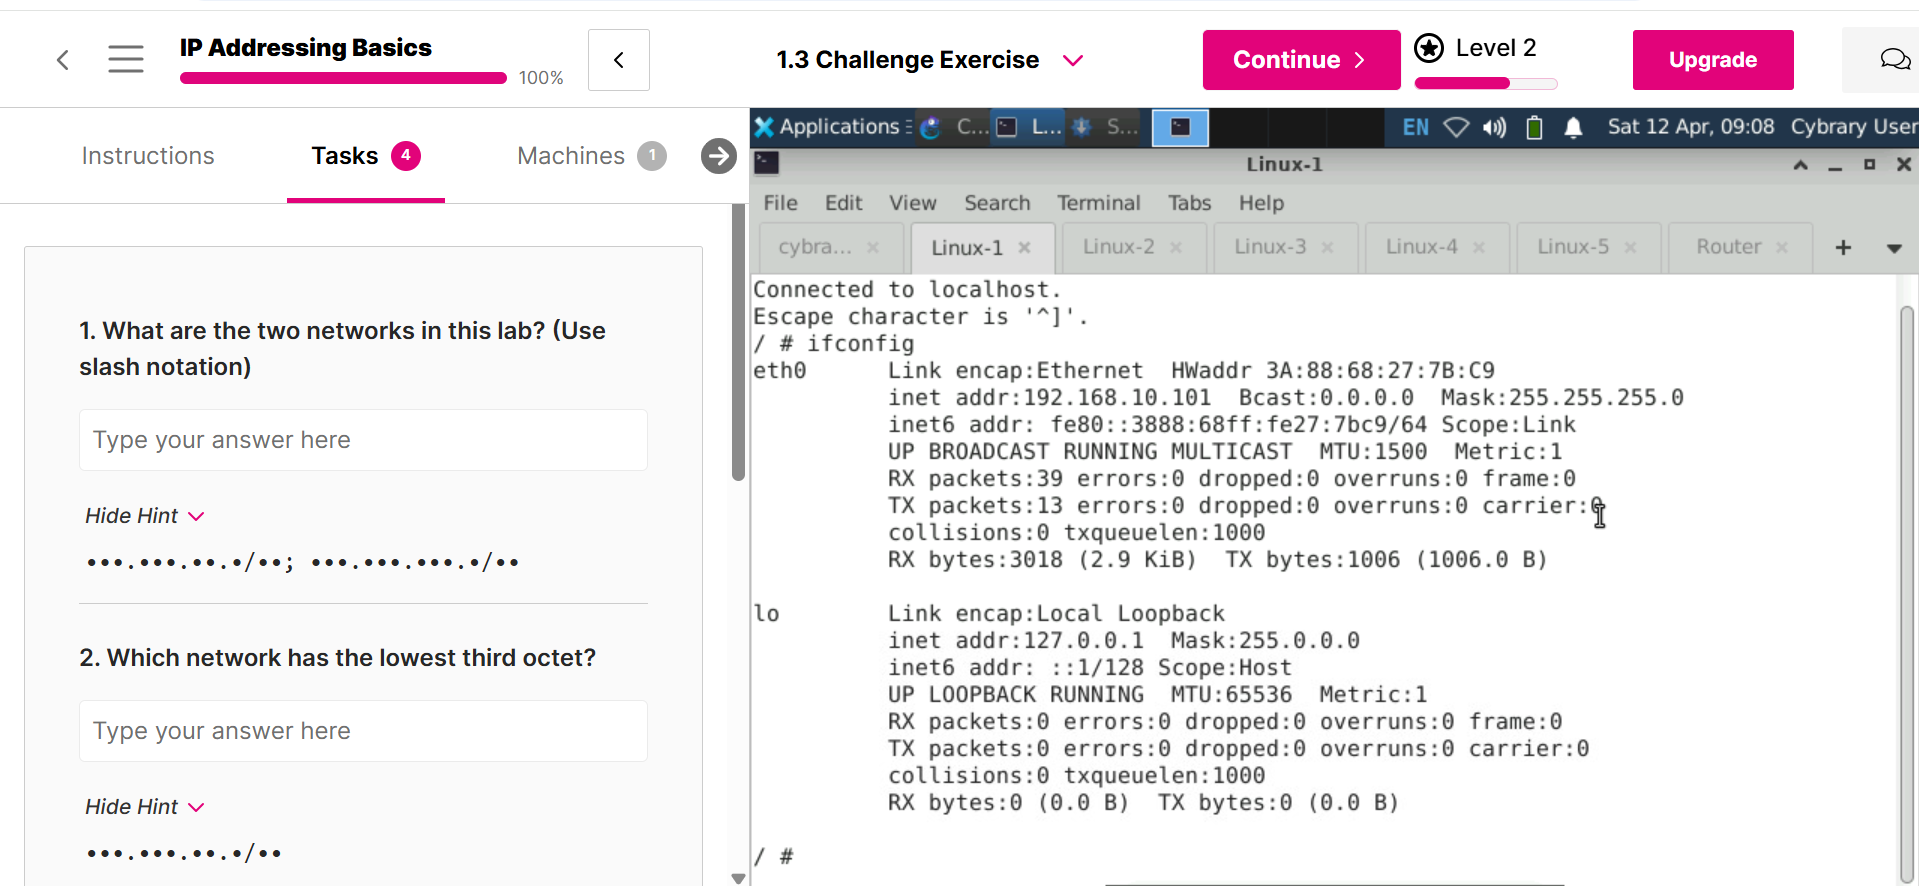Open the Terminal menu in menu bar
The height and width of the screenshot is (886, 1919).
[1098, 203]
